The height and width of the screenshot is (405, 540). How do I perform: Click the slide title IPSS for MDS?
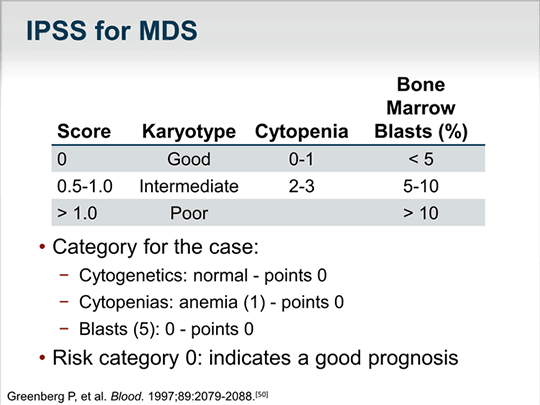pyautogui.click(x=112, y=31)
